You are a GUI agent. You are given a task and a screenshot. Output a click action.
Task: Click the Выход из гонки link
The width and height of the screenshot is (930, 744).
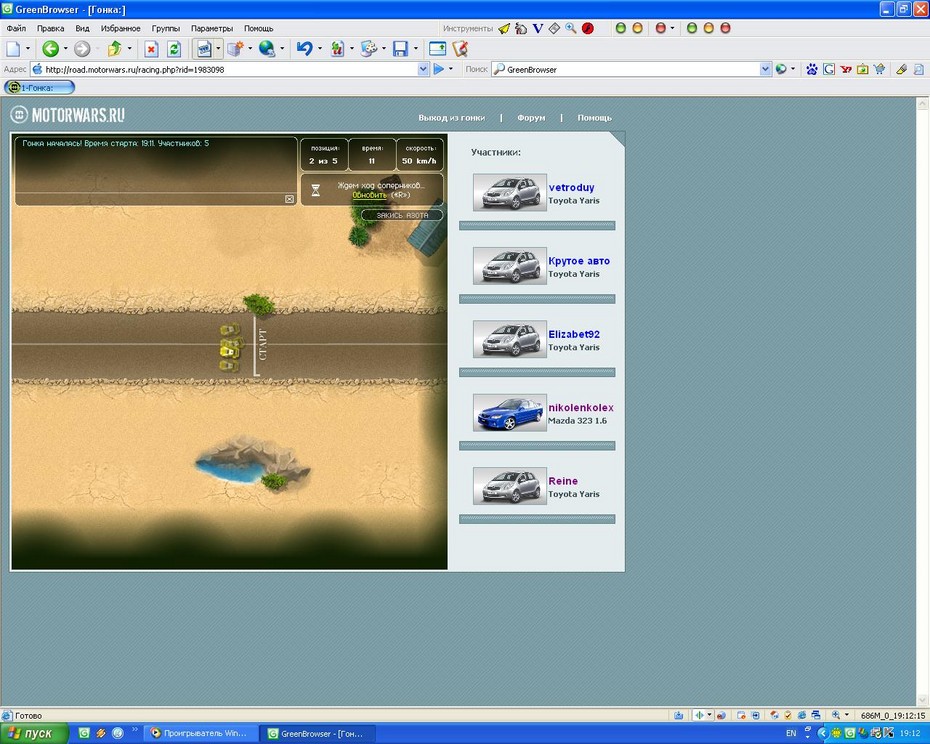tap(451, 118)
